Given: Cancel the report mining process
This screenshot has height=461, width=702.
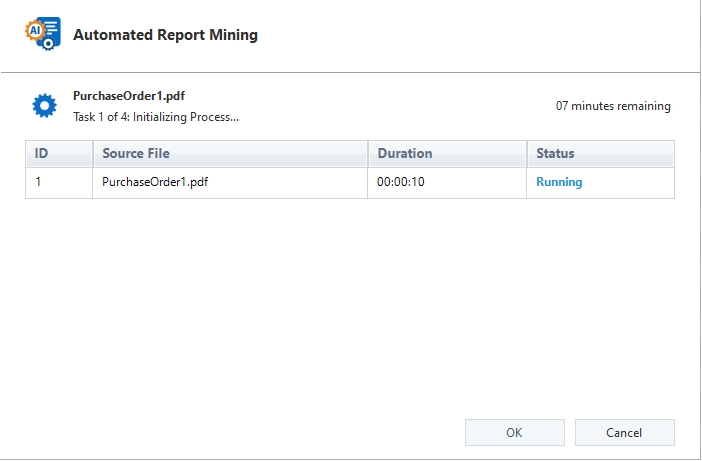Looking at the screenshot, I should tap(624, 432).
